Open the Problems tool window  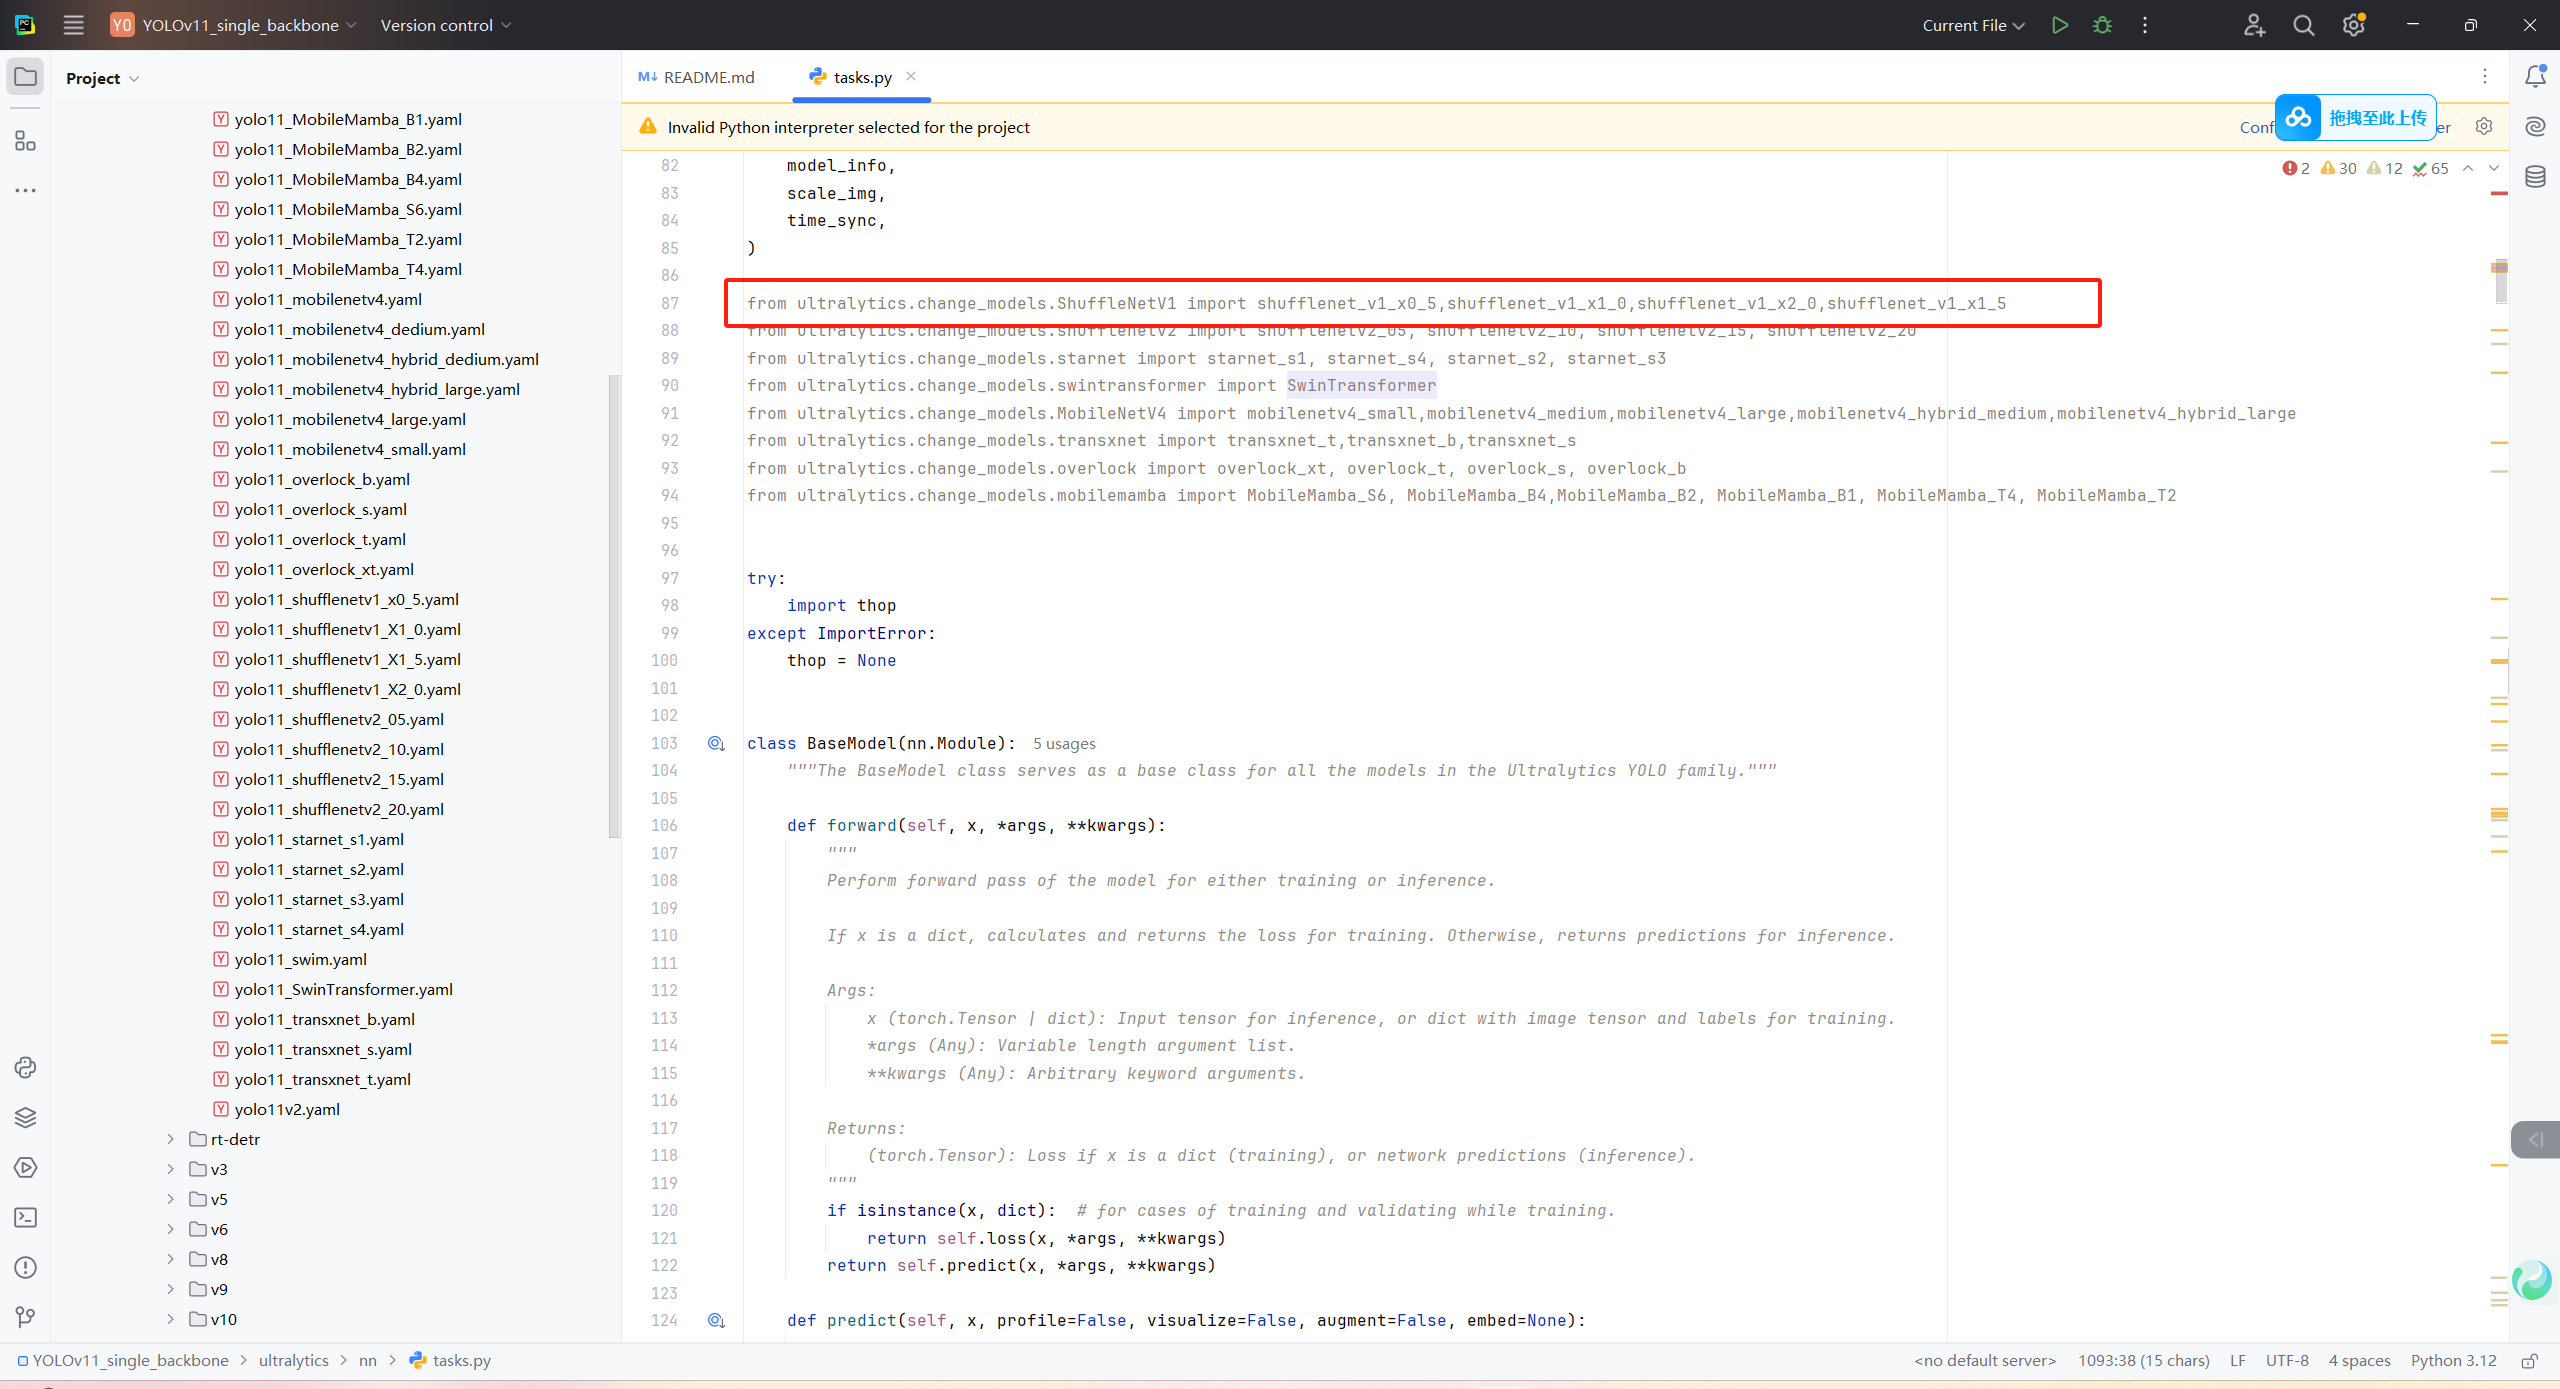coord(25,1267)
